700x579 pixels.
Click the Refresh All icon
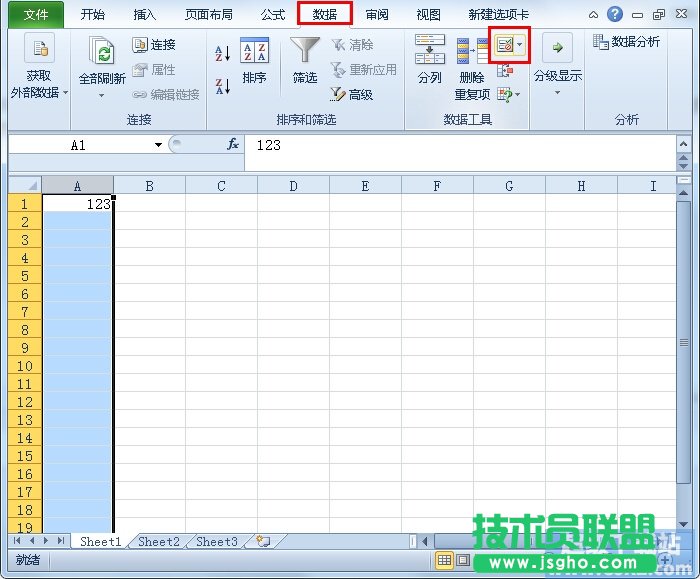click(102, 50)
